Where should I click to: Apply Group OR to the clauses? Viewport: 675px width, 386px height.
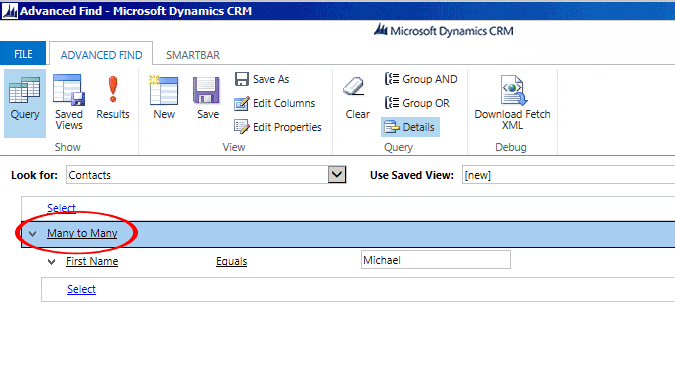[417, 103]
